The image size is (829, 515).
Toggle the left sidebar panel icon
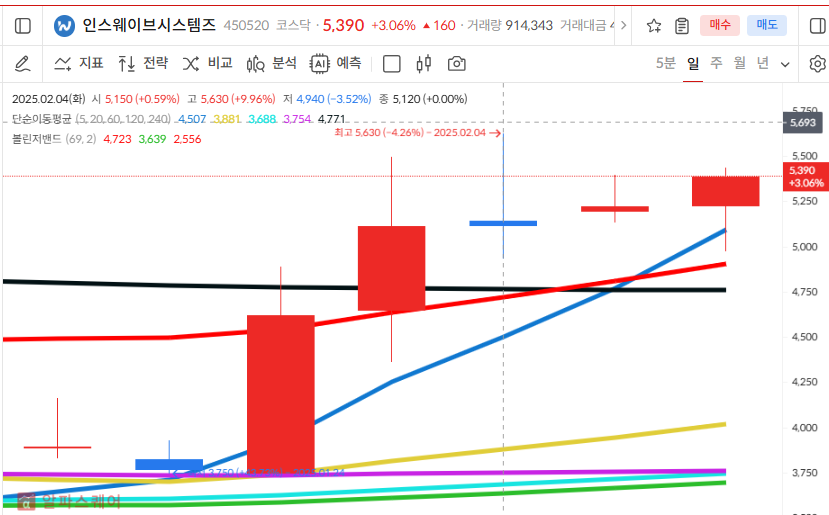pos(23,25)
